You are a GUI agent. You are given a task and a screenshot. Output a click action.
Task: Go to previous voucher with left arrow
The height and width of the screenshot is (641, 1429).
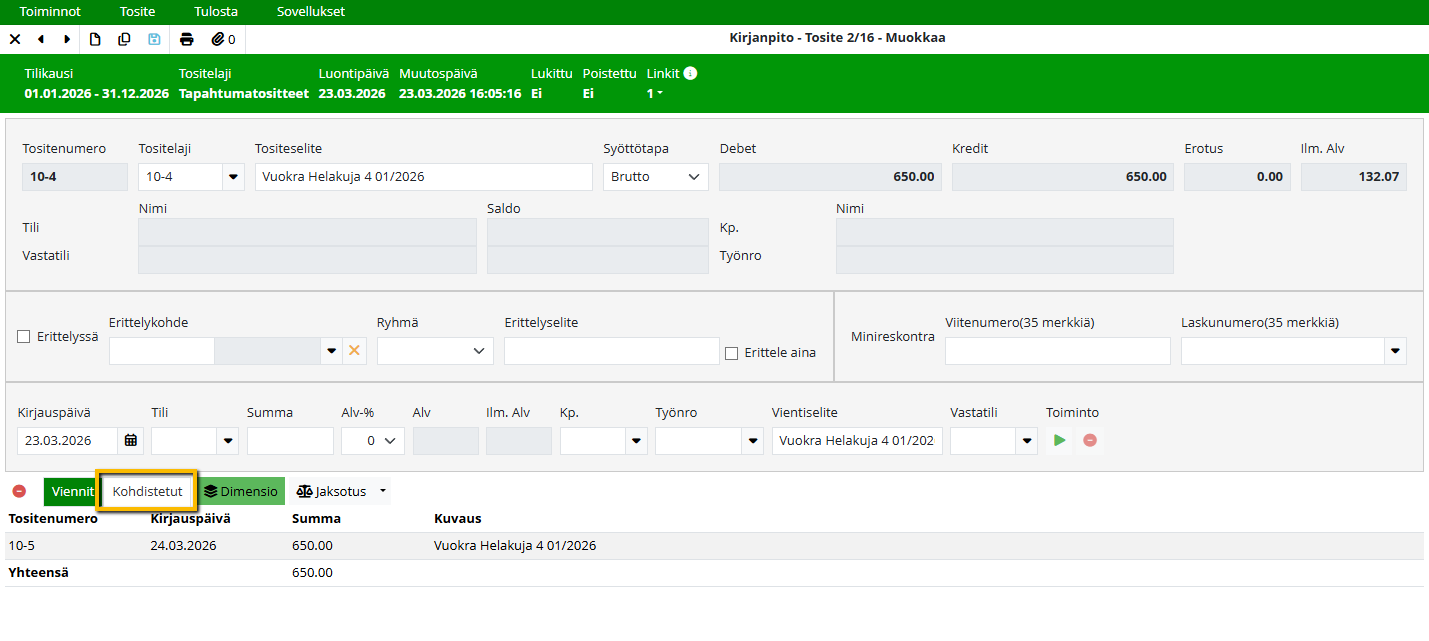(x=41, y=40)
